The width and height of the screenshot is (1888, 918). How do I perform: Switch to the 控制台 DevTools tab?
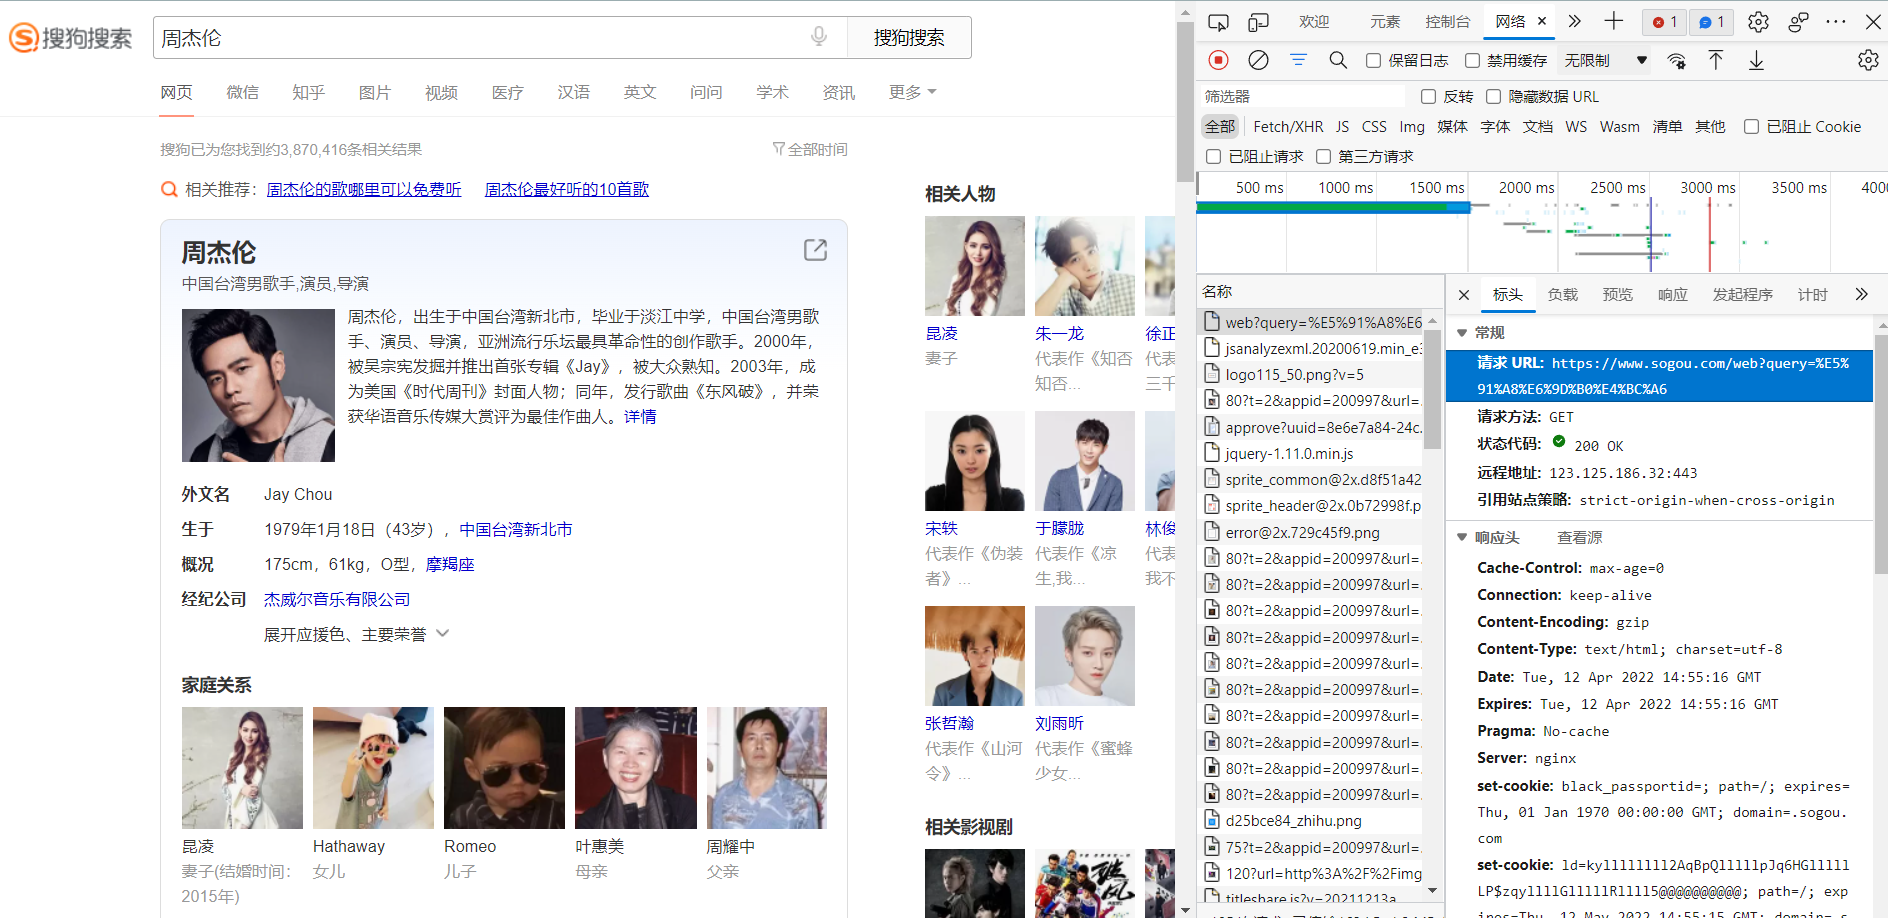tap(1447, 22)
